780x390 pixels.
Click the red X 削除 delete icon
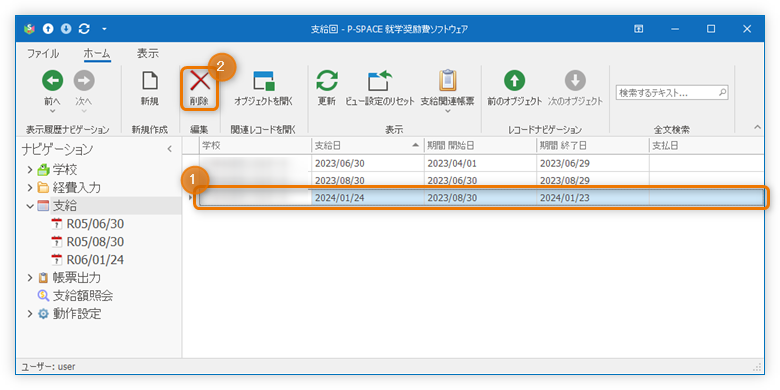pos(199,81)
